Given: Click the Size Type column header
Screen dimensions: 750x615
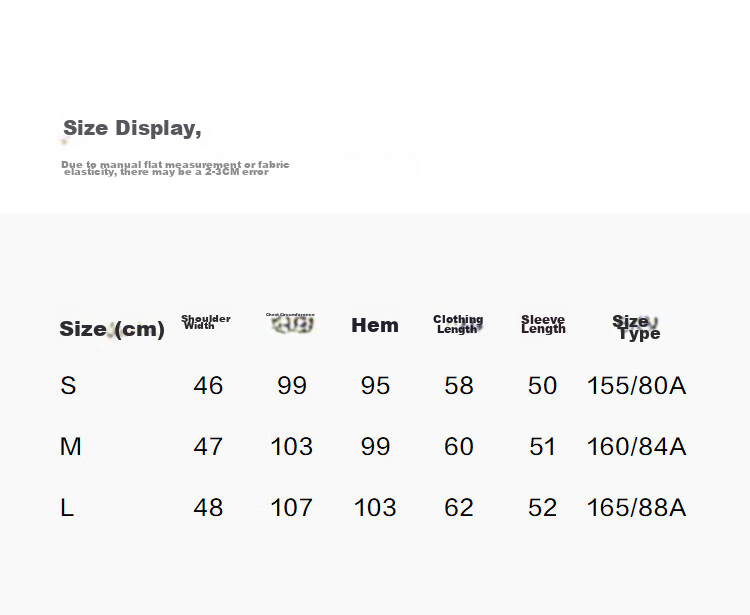Looking at the screenshot, I should pyautogui.click(x=636, y=327).
